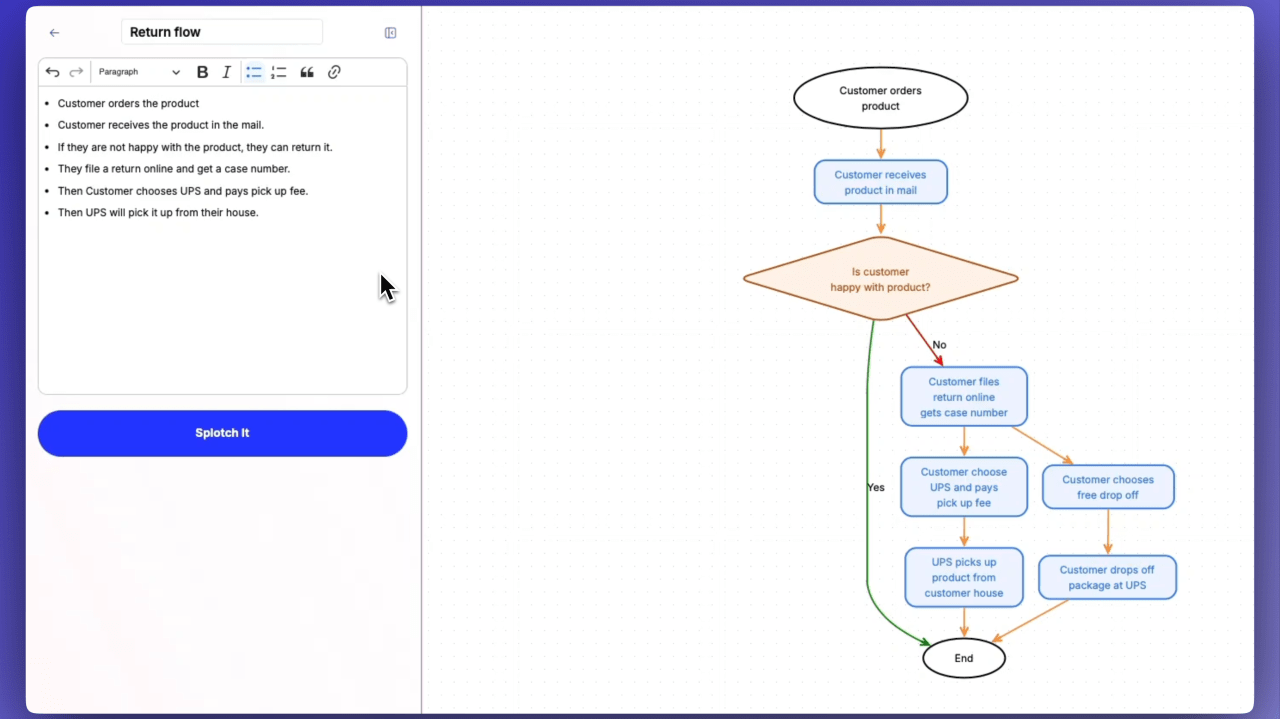
Task: Open the Paragraph style dropdown
Action: [138, 72]
